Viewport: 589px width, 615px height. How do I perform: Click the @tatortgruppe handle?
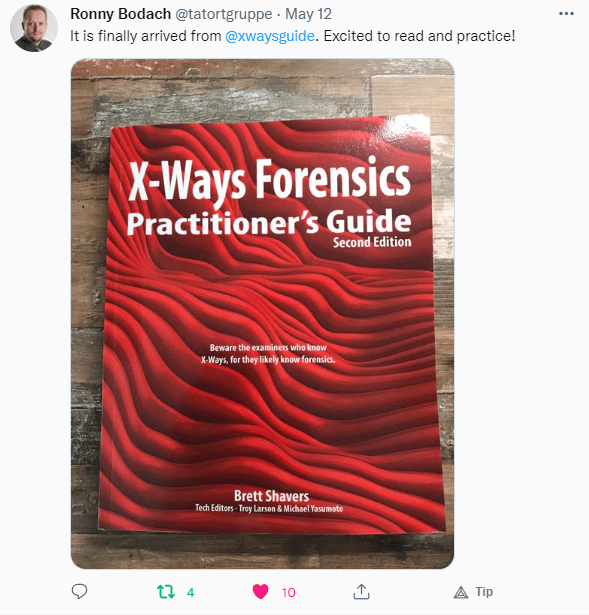(x=224, y=14)
